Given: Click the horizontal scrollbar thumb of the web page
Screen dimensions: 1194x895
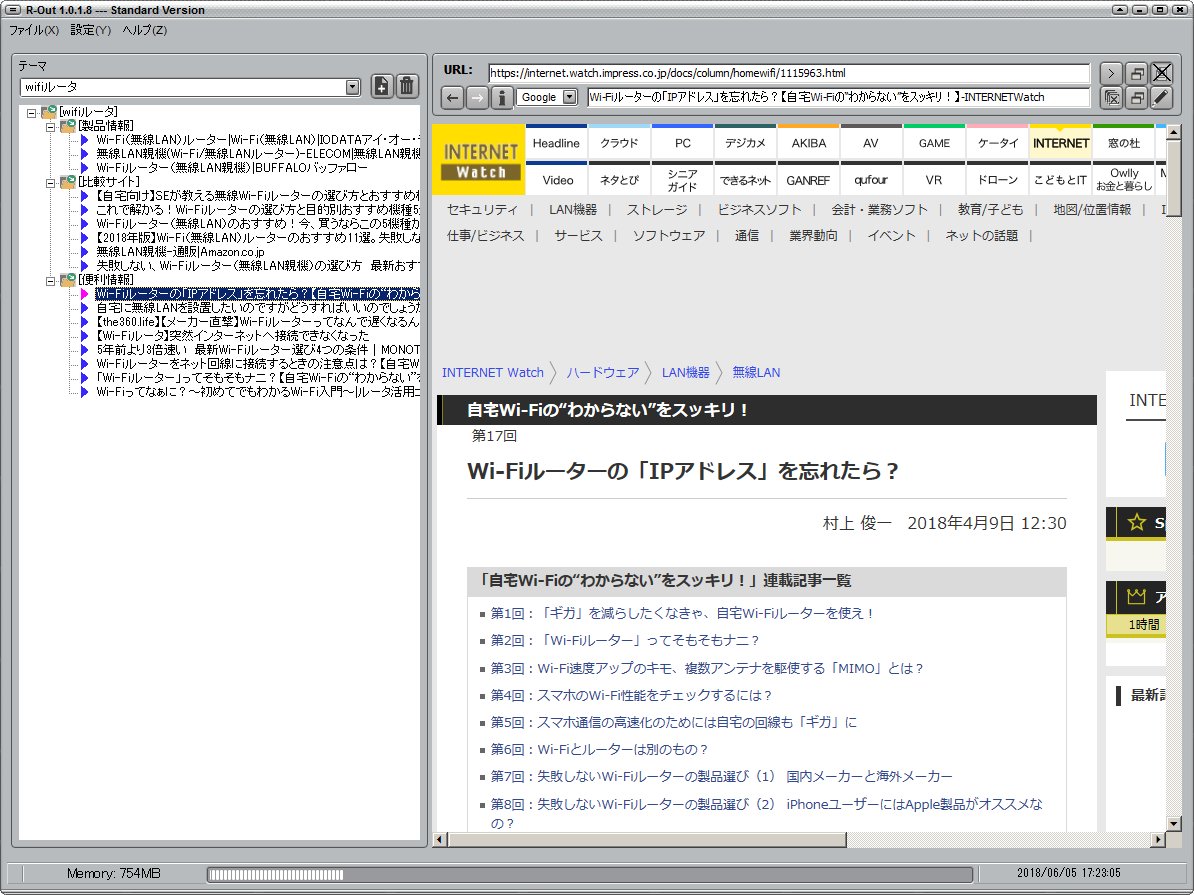Looking at the screenshot, I should (x=647, y=839).
